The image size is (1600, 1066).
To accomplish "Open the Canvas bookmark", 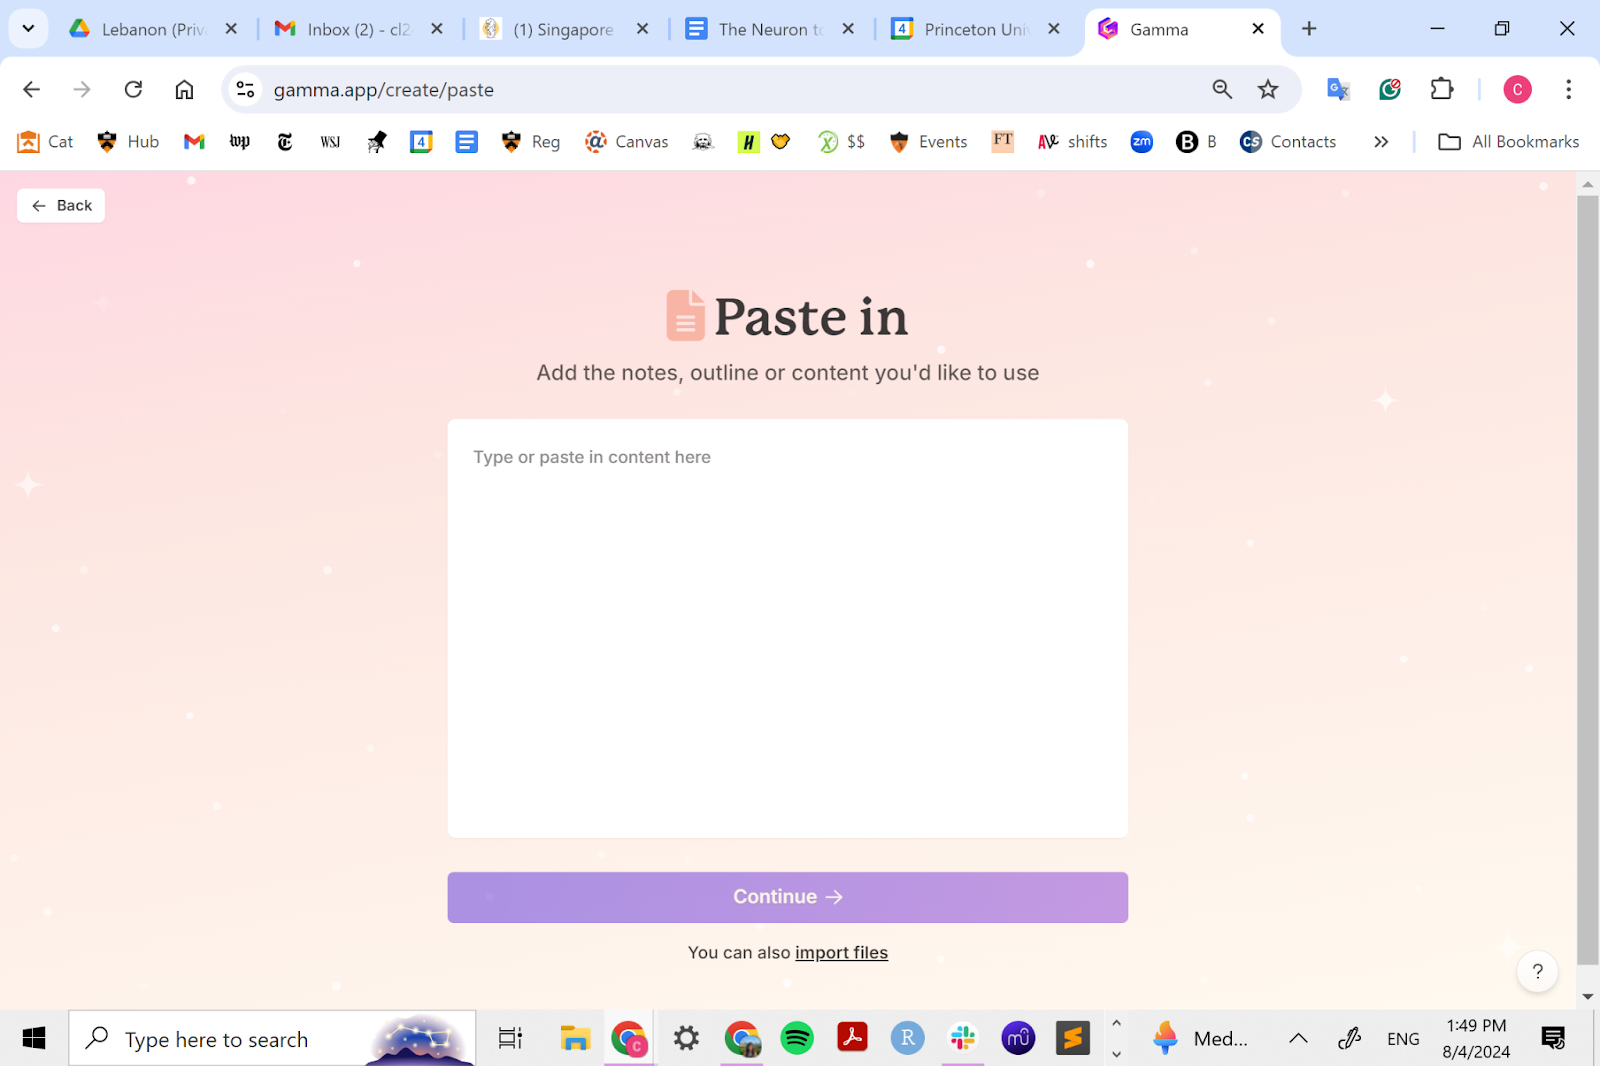I will pyautogui.click(x=627, y=142).
